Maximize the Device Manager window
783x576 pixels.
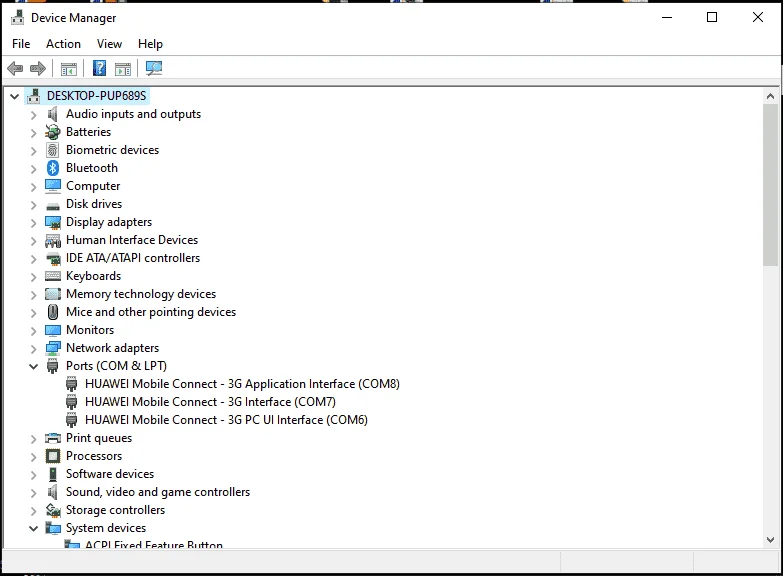tap(712, 17)
